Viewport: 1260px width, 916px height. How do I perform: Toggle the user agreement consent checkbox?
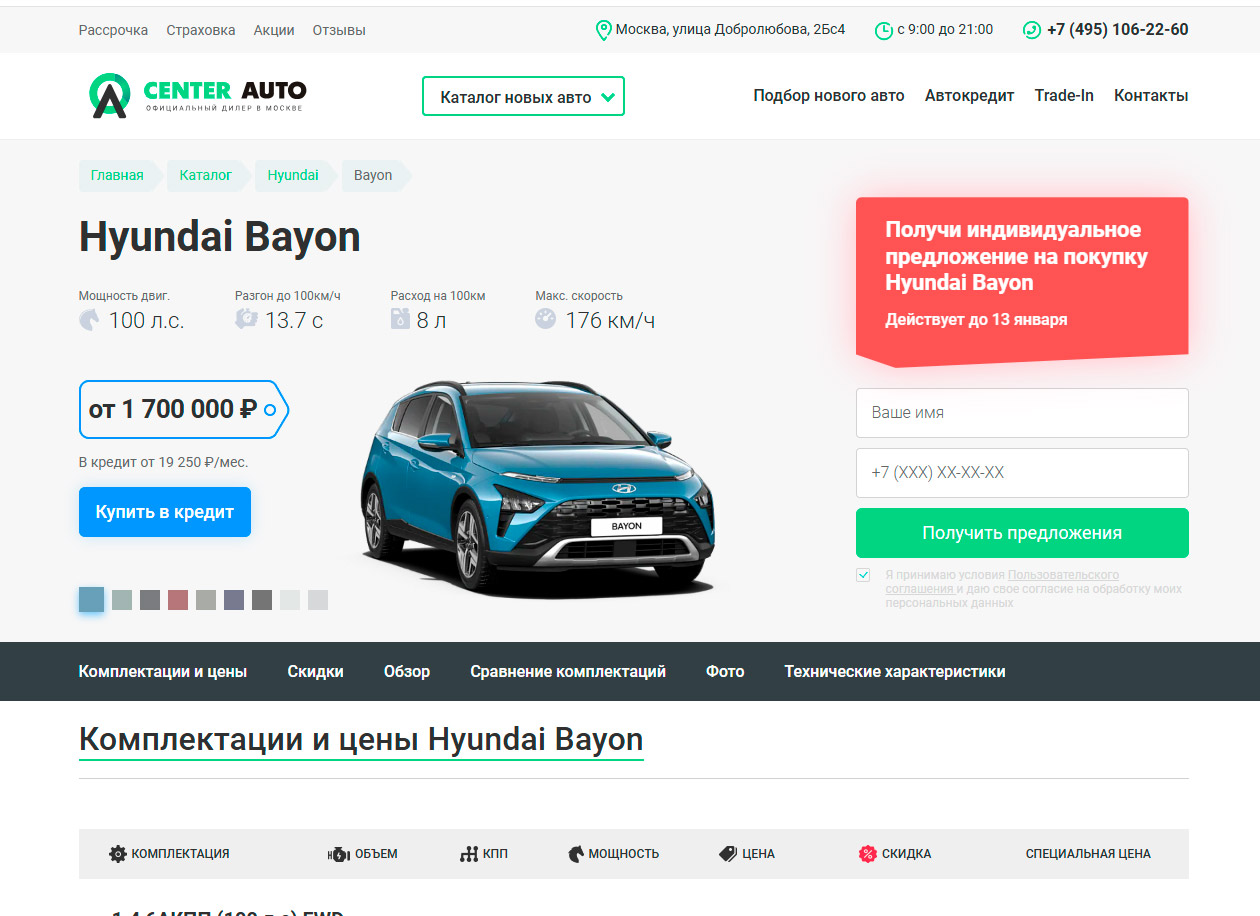click(863, 575)
